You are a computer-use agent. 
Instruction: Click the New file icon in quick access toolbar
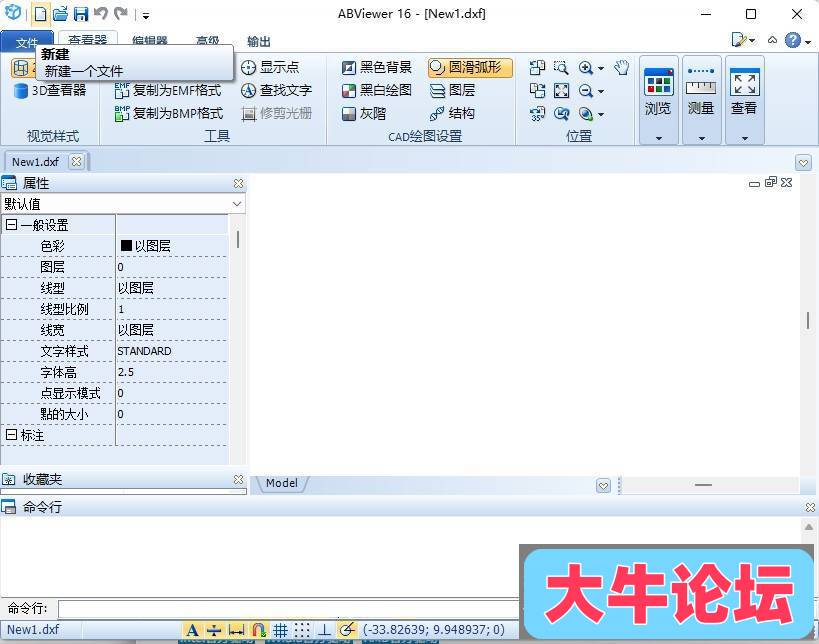point(40,14)
